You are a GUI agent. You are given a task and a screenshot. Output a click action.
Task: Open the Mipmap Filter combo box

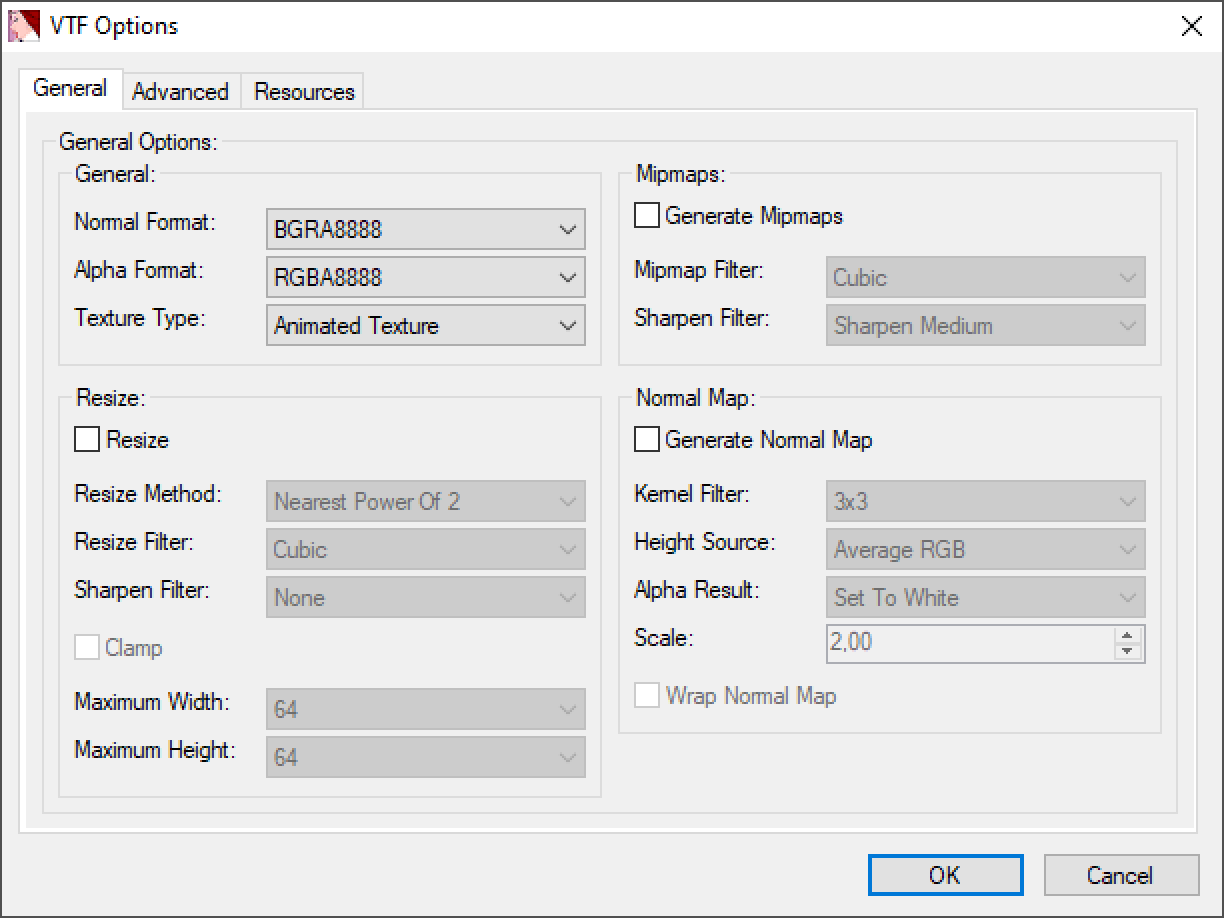[x=986, y=278]
